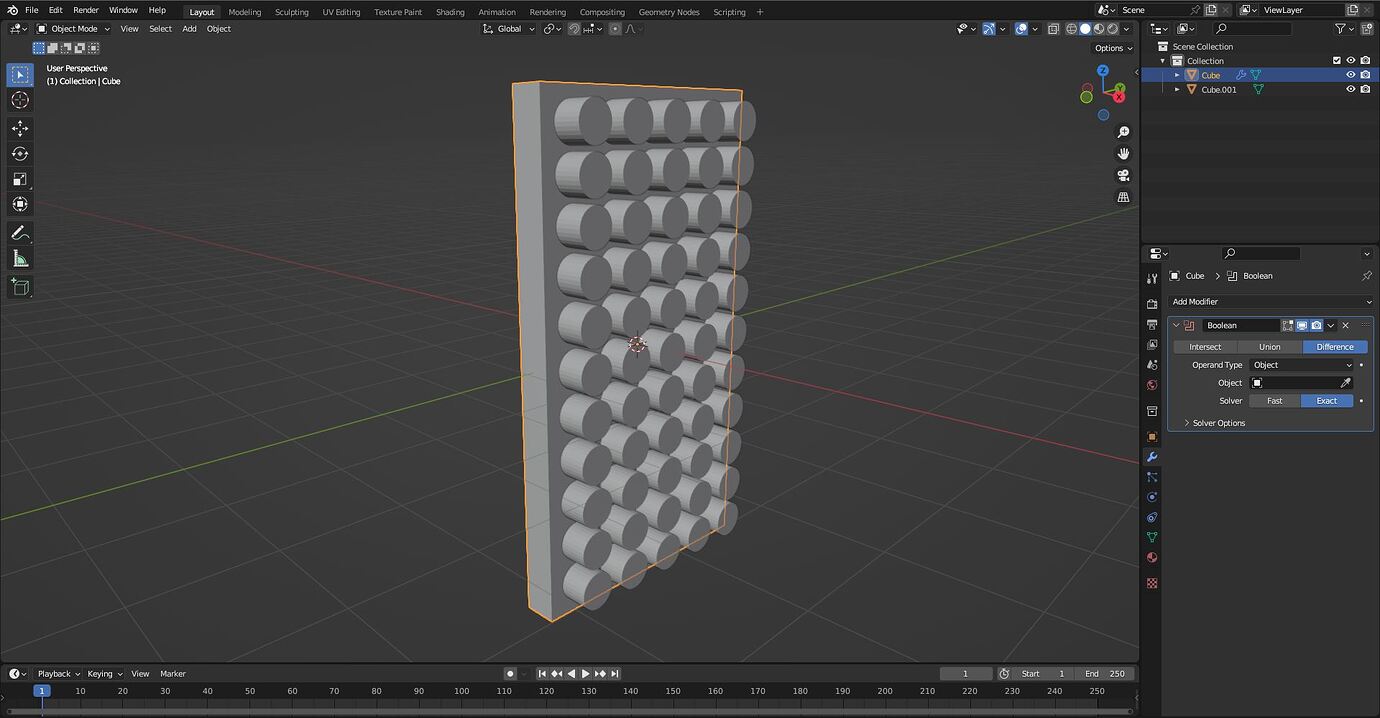Open the Output properties tab
The image size is (1380, 718).
tap(1152, 324)
